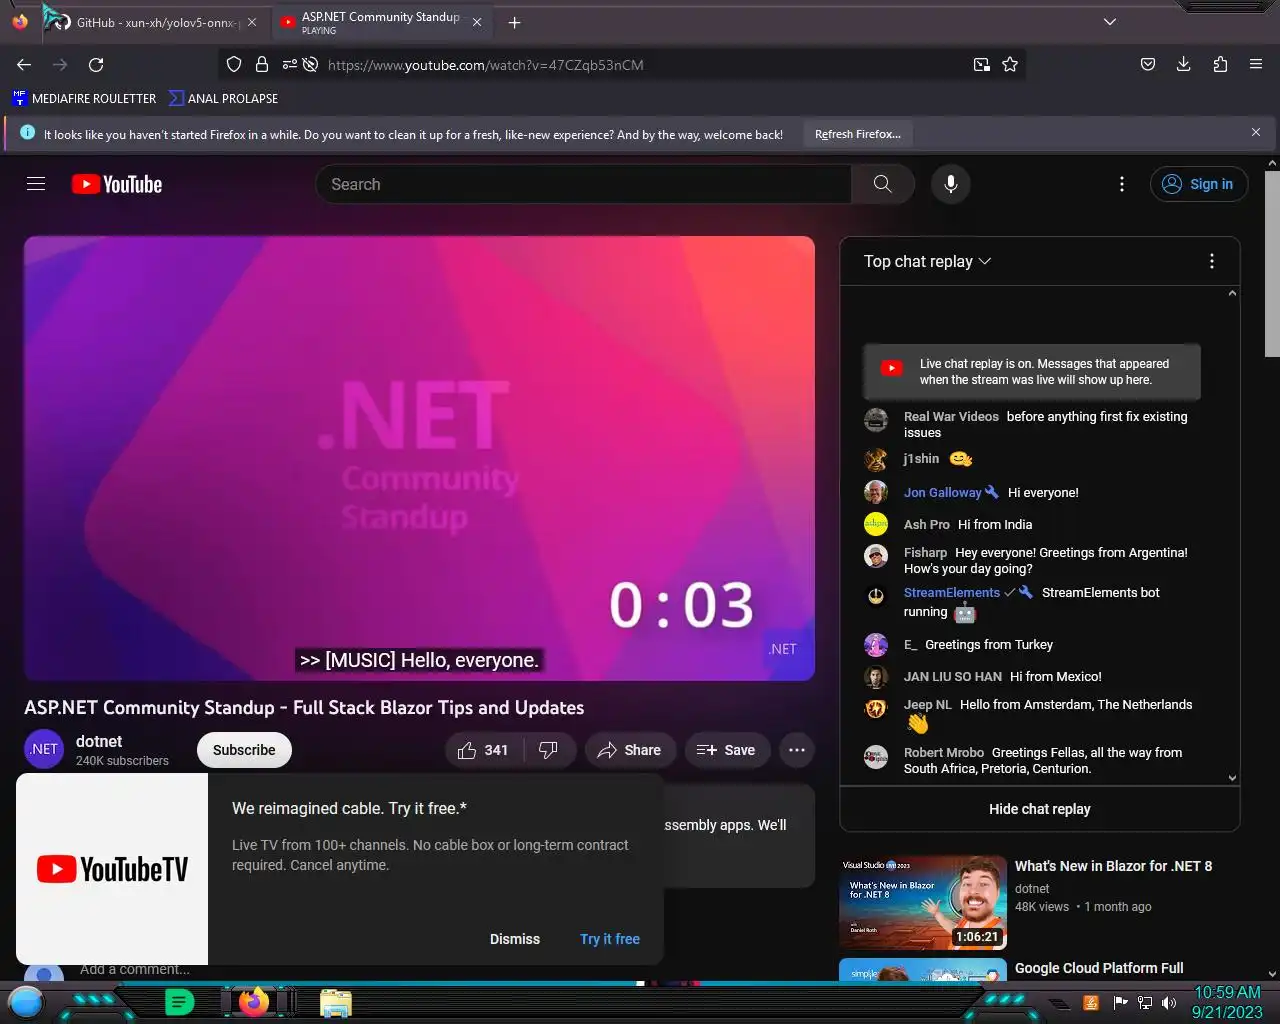Click Try it free for YouTube TV
The height and width of the screenshot is (1024, 1280).
pyautogui.click(x=610, y=939)
